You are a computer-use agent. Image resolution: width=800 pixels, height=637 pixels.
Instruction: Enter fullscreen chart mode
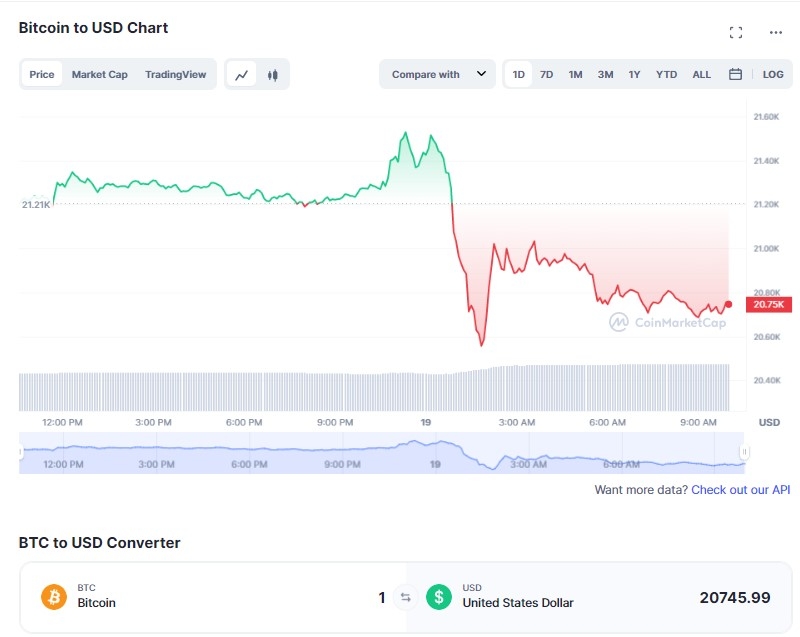click(x=736, y=33)
